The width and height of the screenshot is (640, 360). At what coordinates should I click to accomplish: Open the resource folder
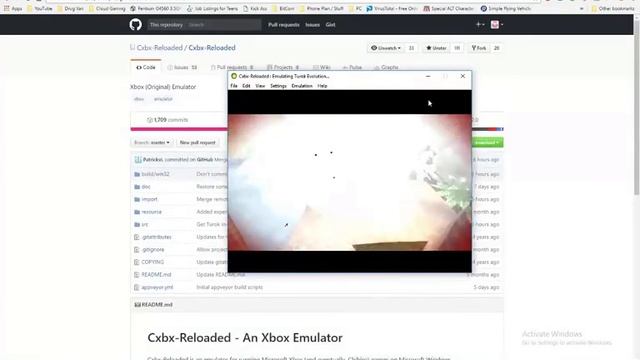(152, 212)
